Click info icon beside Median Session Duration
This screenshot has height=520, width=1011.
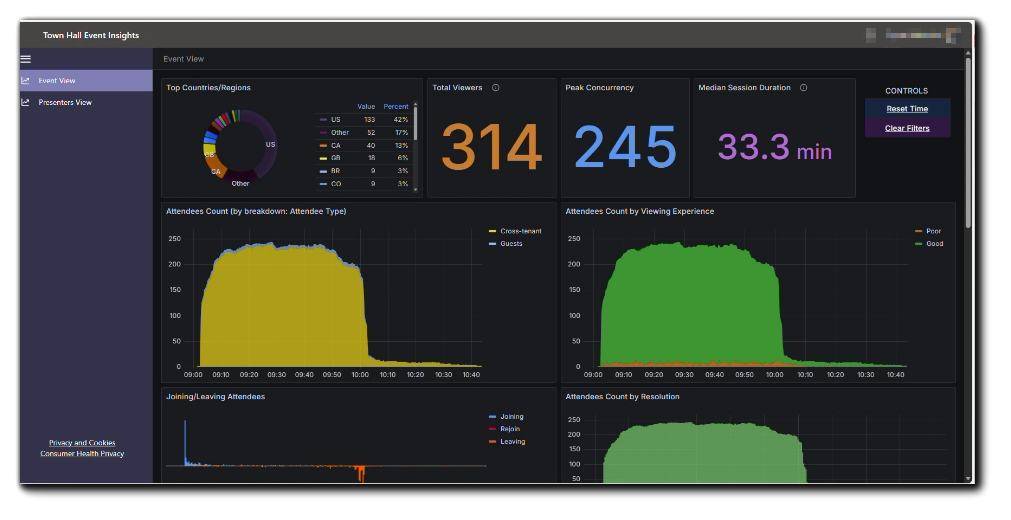(x=803, y=88)
